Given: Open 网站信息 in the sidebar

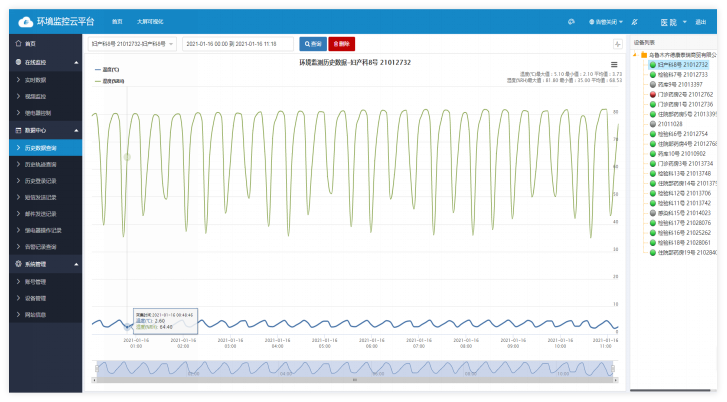Looking at the screenshot, I should point(45,314).
